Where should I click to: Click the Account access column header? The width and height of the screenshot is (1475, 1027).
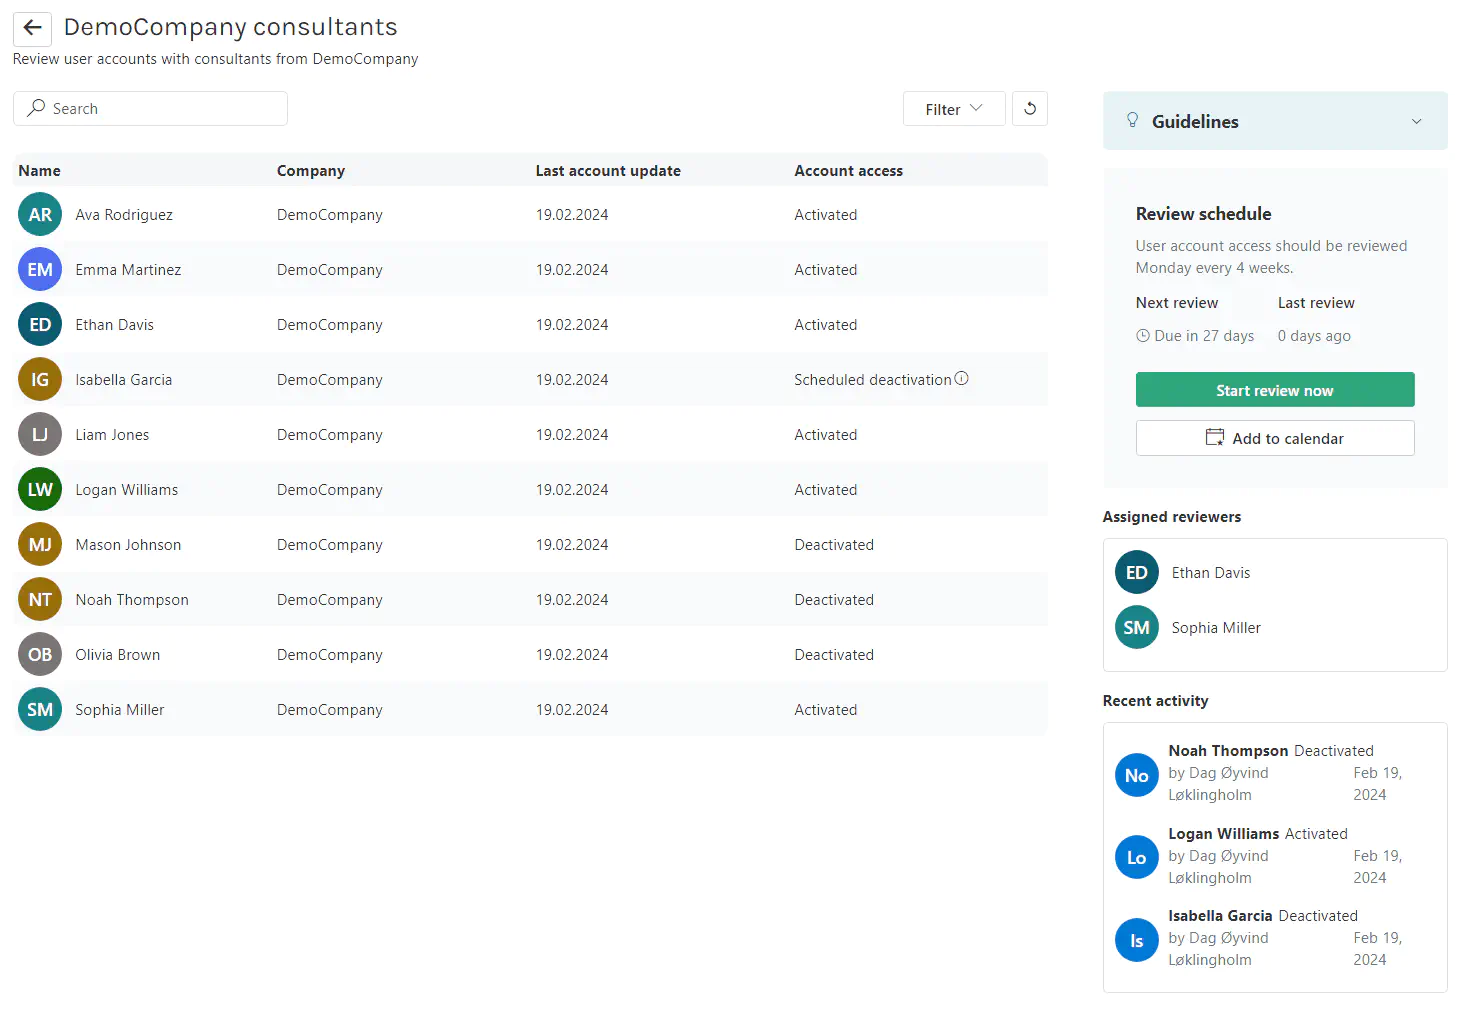point(848,170)
